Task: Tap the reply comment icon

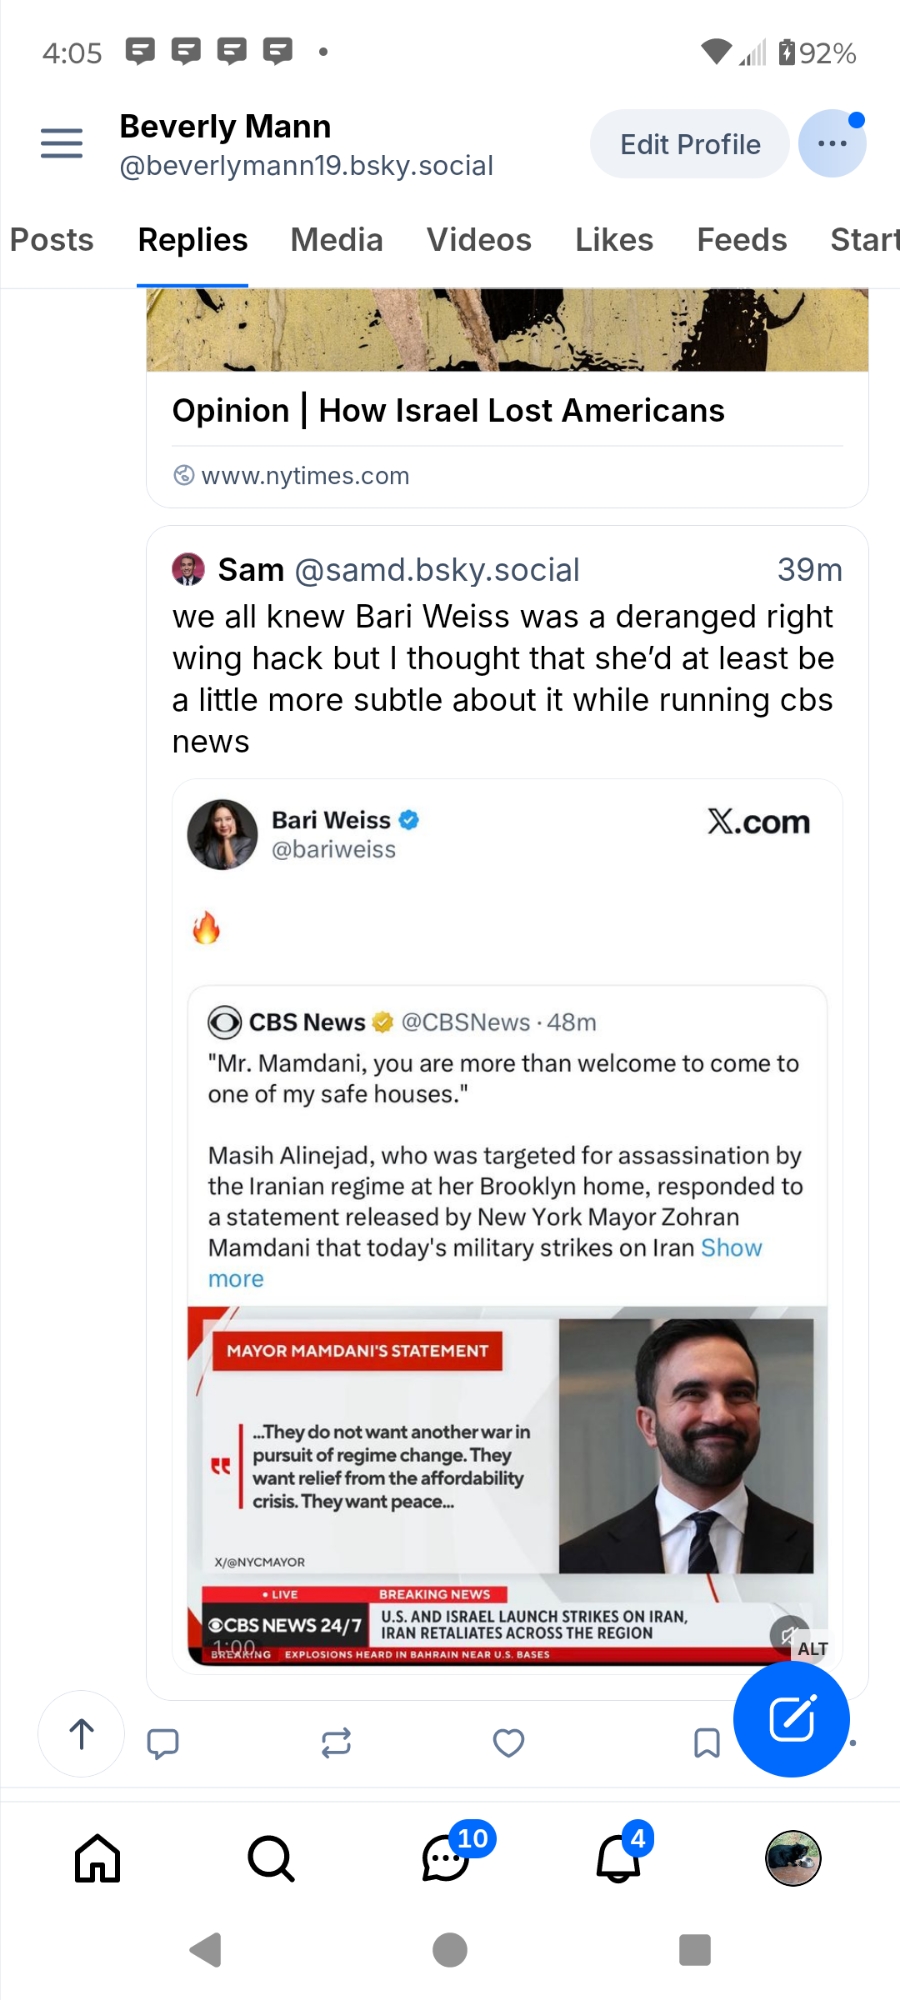Action: pyautogui.click(x=162, y=1743)
